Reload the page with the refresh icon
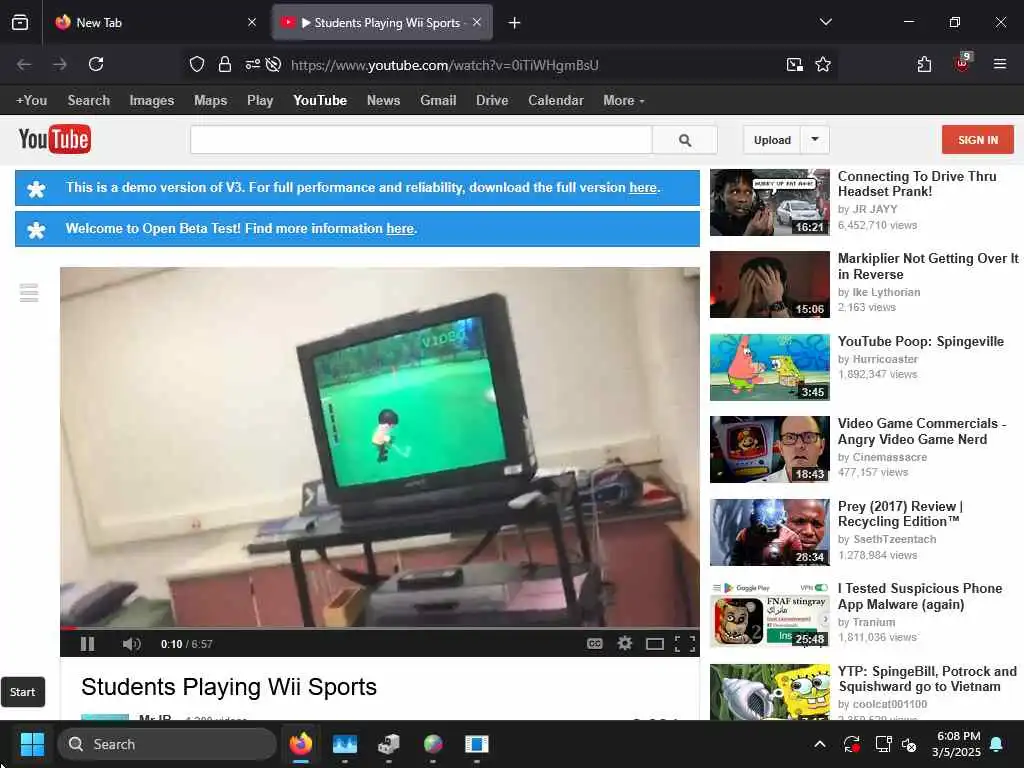This screenshot has width=1024, height=768. 96,64
